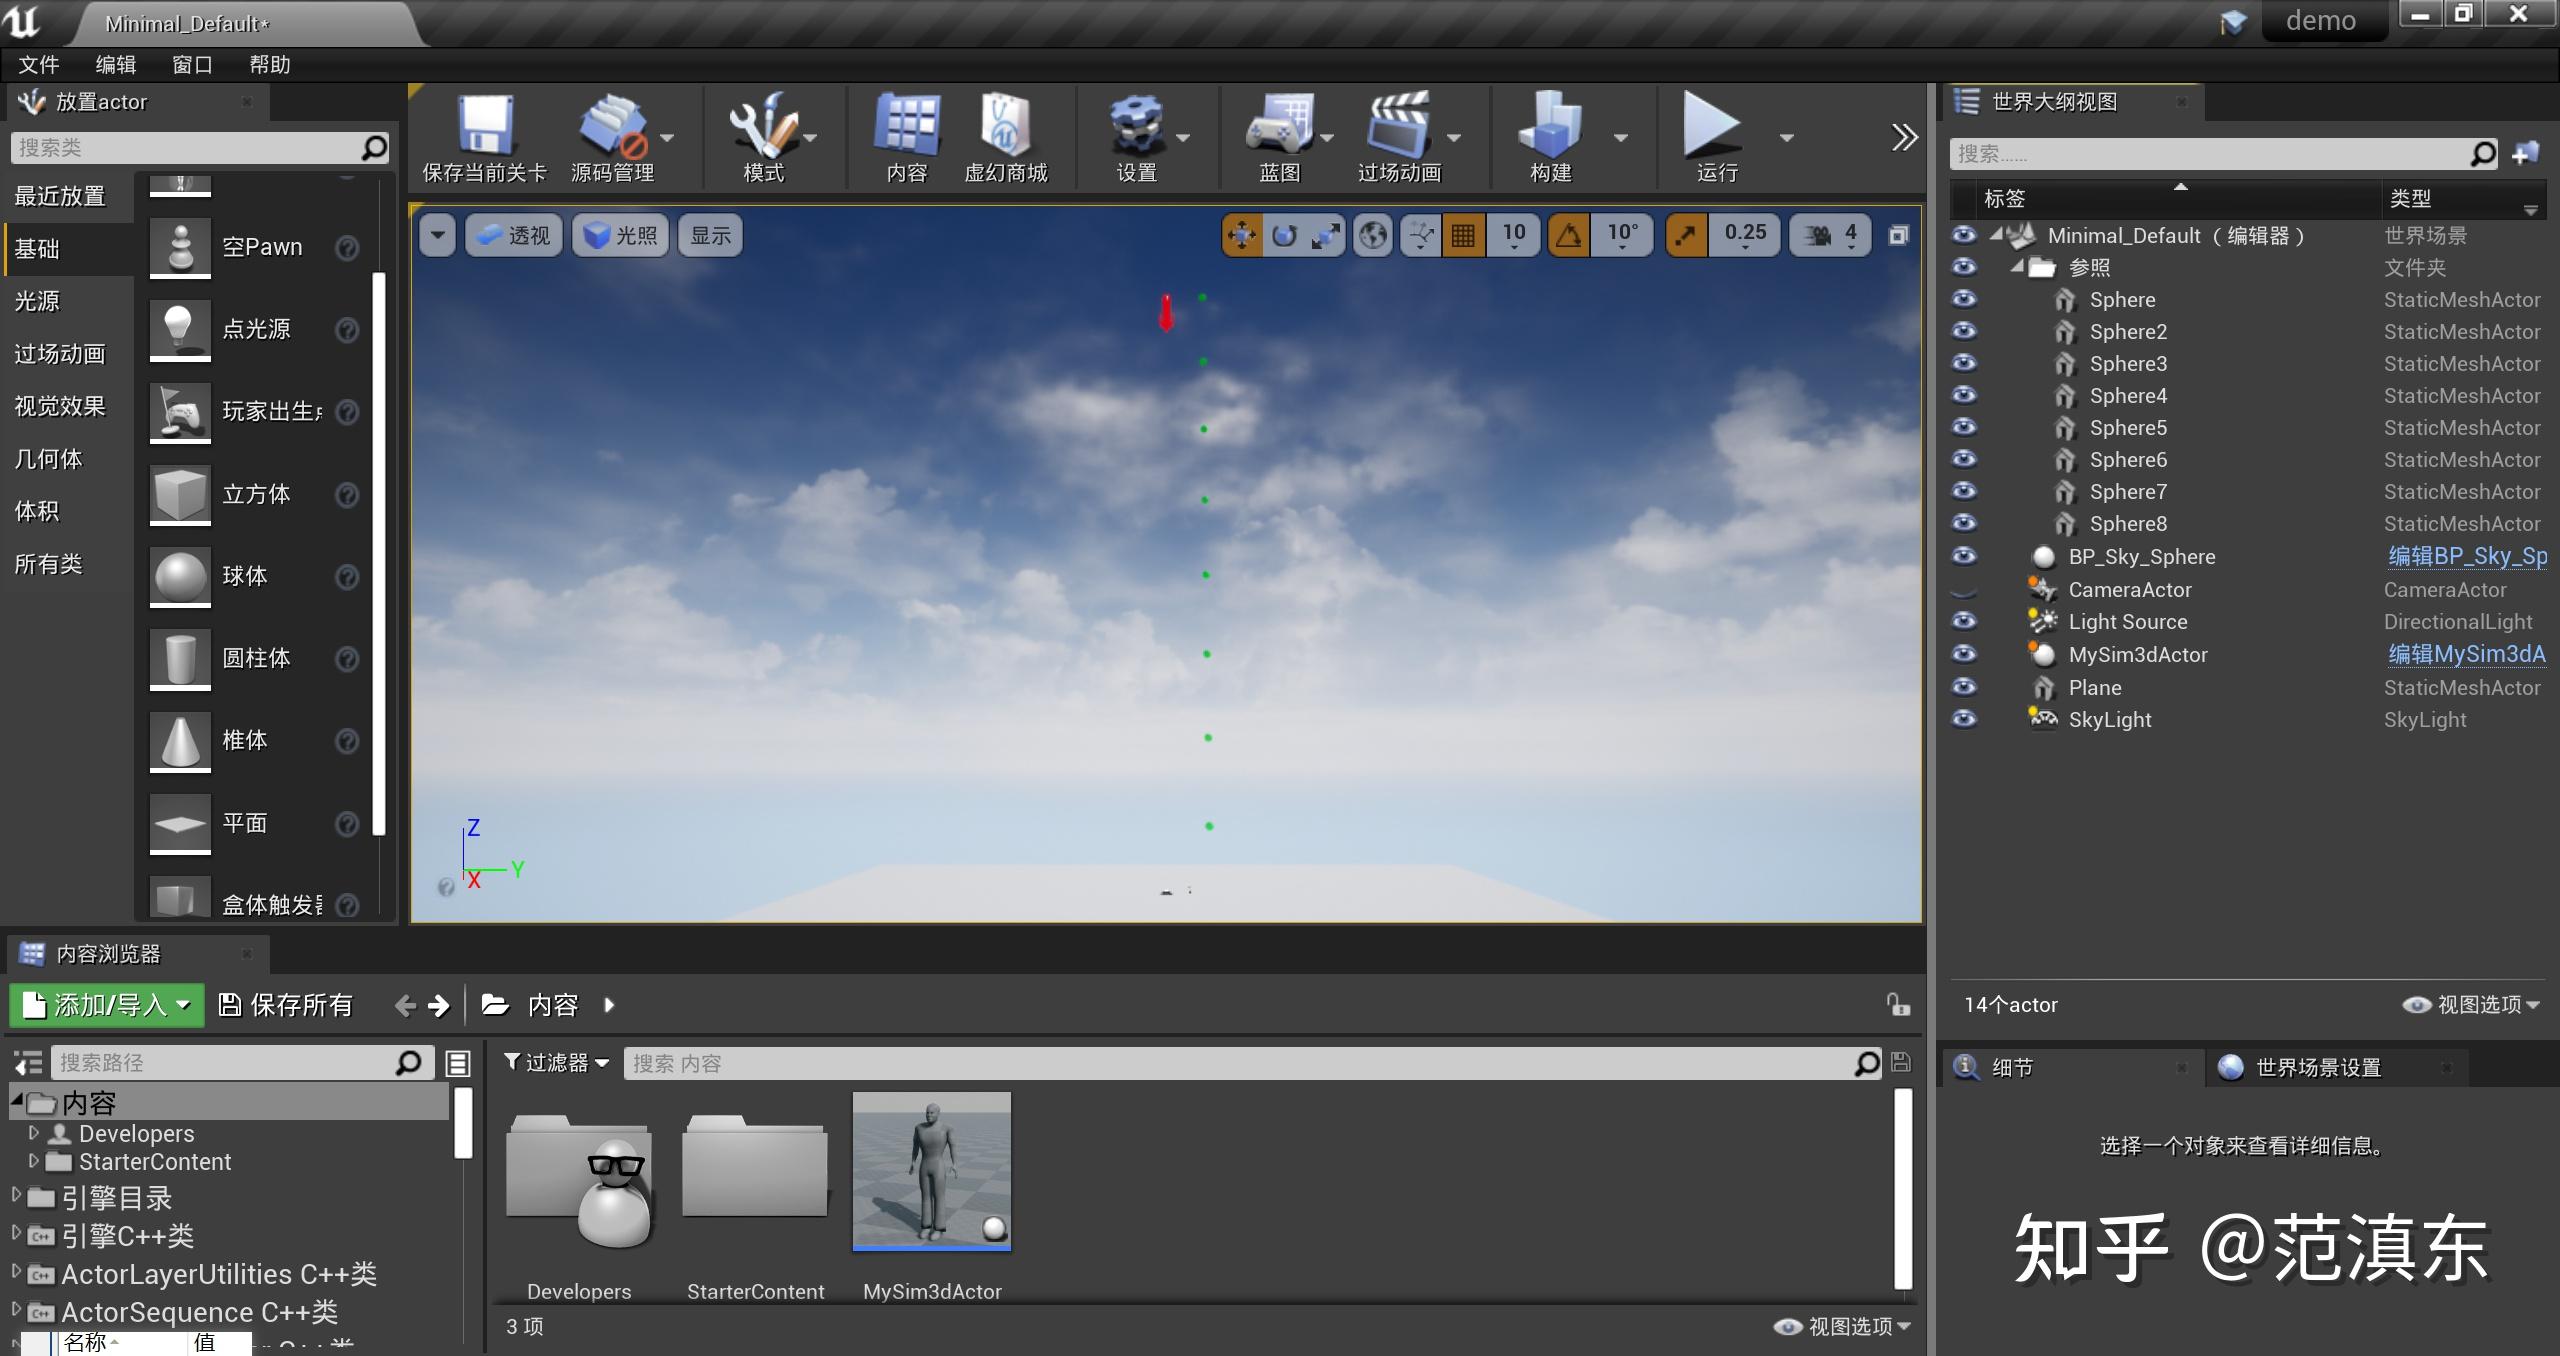2560x1356 pixels.
Task: Open the viewport options dropdown arrow
Action: [437, 234]
